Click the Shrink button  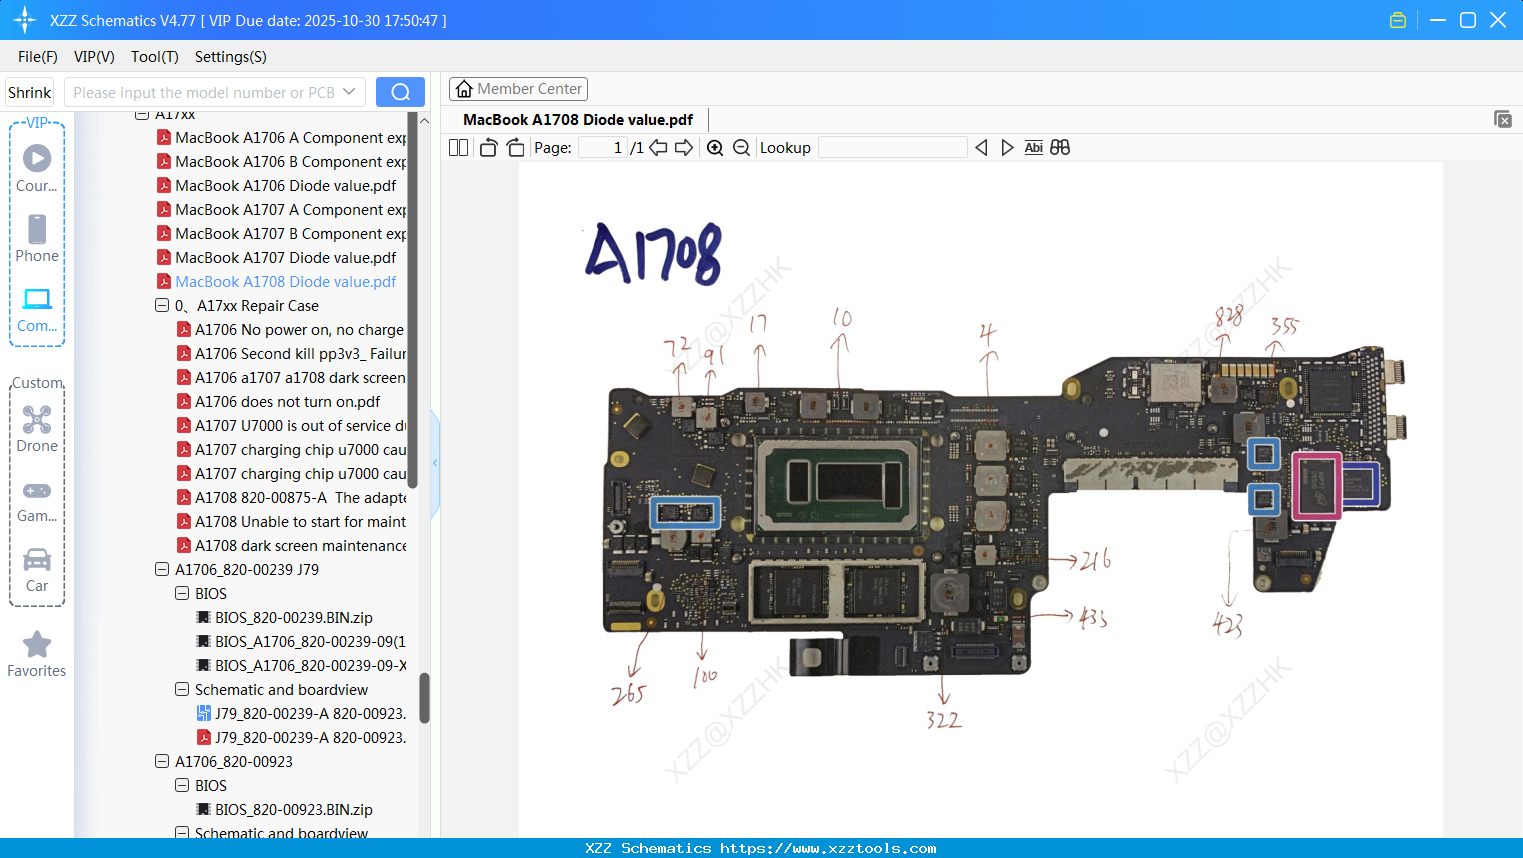30,92
